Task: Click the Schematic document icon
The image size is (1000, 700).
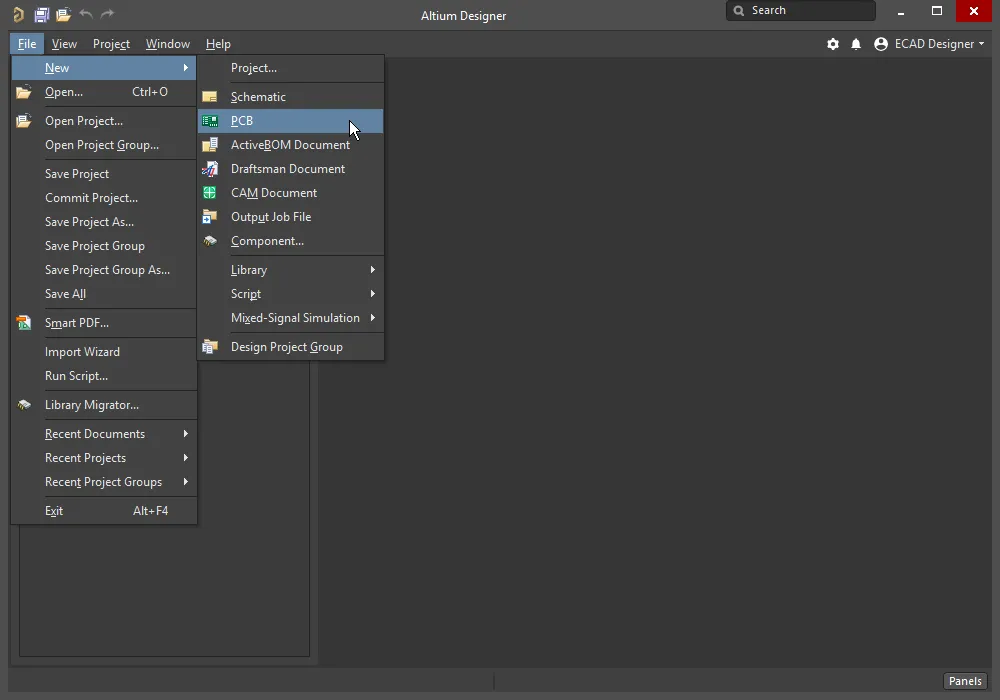Action: (x=210, y=97)
